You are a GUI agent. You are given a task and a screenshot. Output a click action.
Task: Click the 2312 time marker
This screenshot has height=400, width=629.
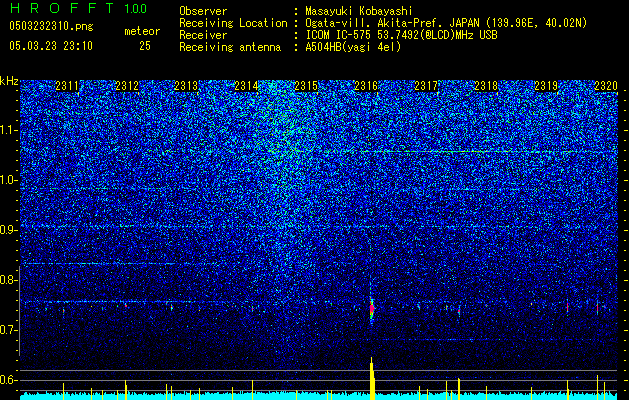pos(127,86)
